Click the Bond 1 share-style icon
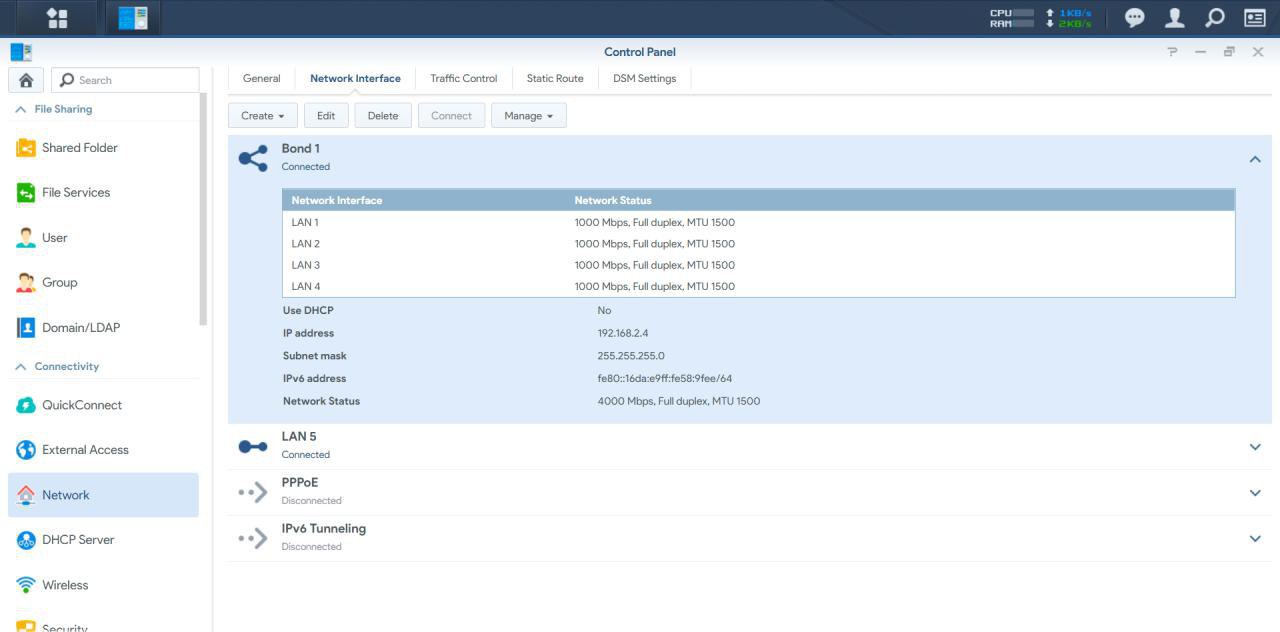 (253, 158)
